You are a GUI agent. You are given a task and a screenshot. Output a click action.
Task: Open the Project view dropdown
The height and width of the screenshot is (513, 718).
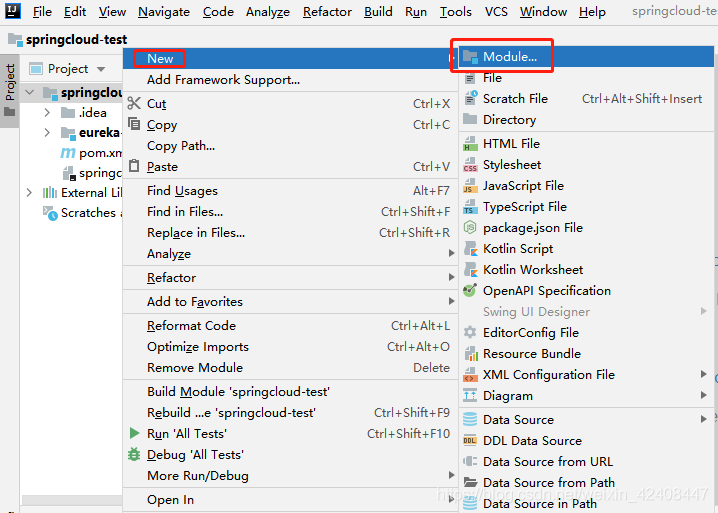click(99, 69)
